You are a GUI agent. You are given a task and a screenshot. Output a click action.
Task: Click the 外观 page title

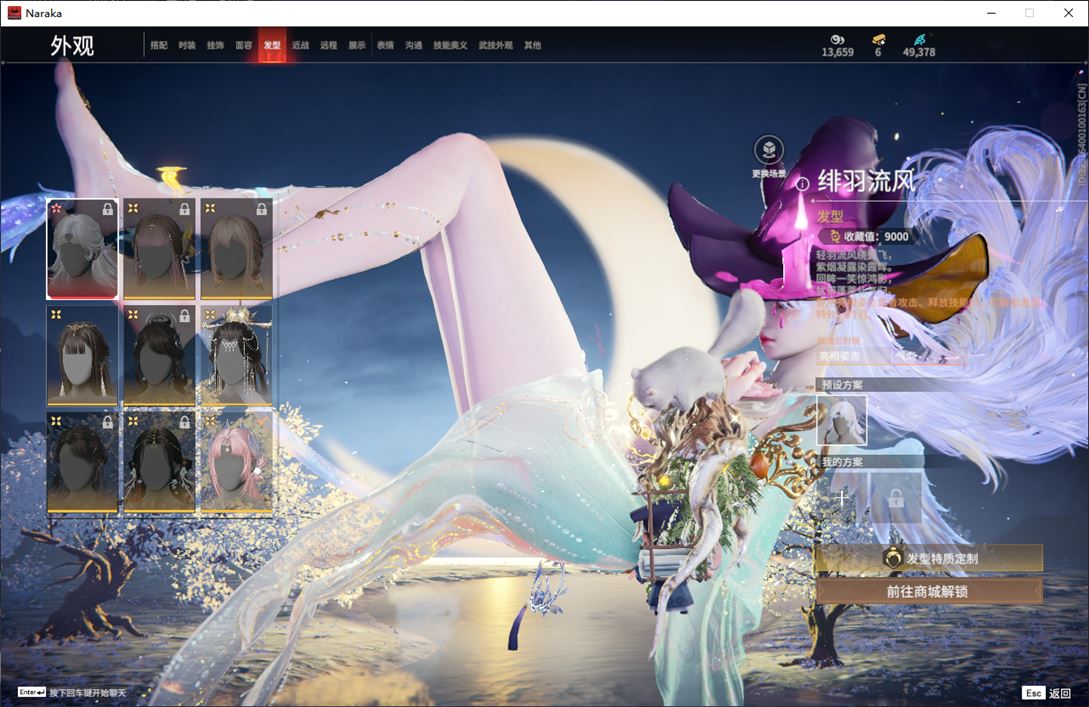point(72,46)
